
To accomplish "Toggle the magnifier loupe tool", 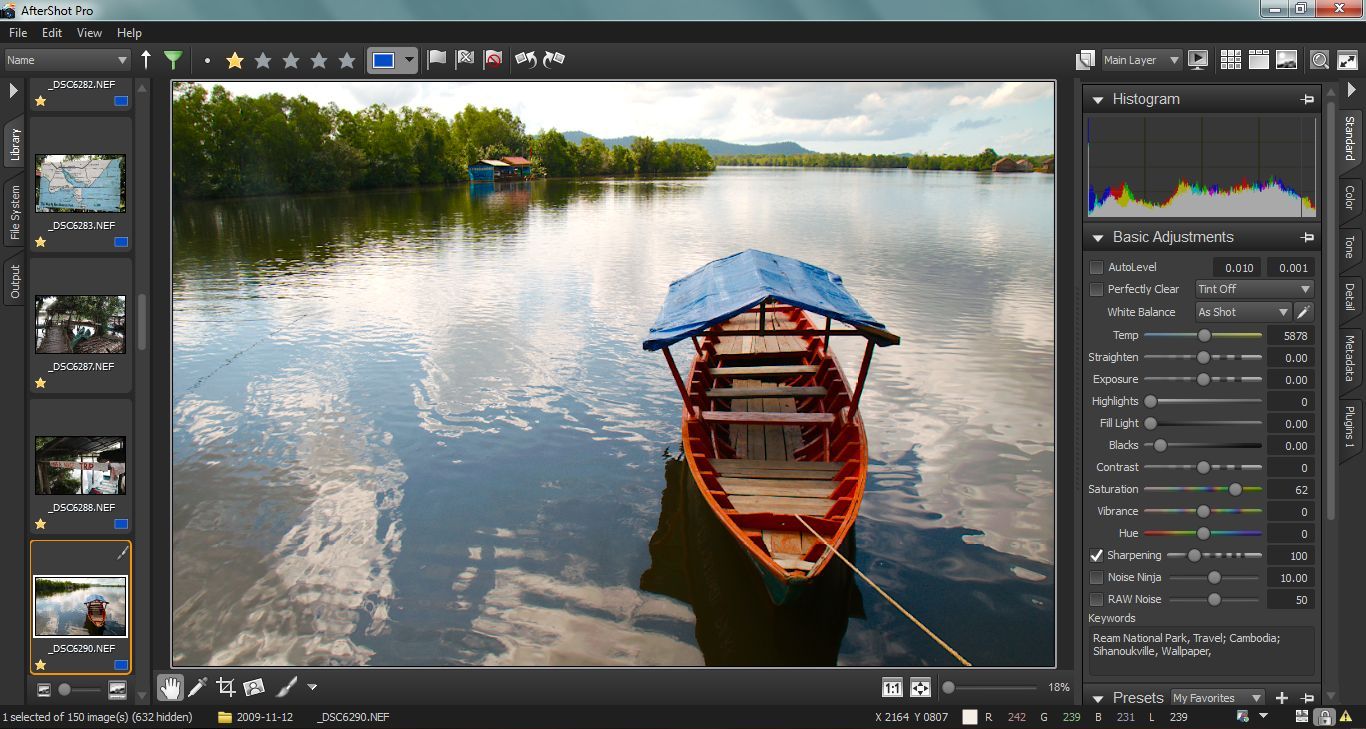I will pos(1320,60).
